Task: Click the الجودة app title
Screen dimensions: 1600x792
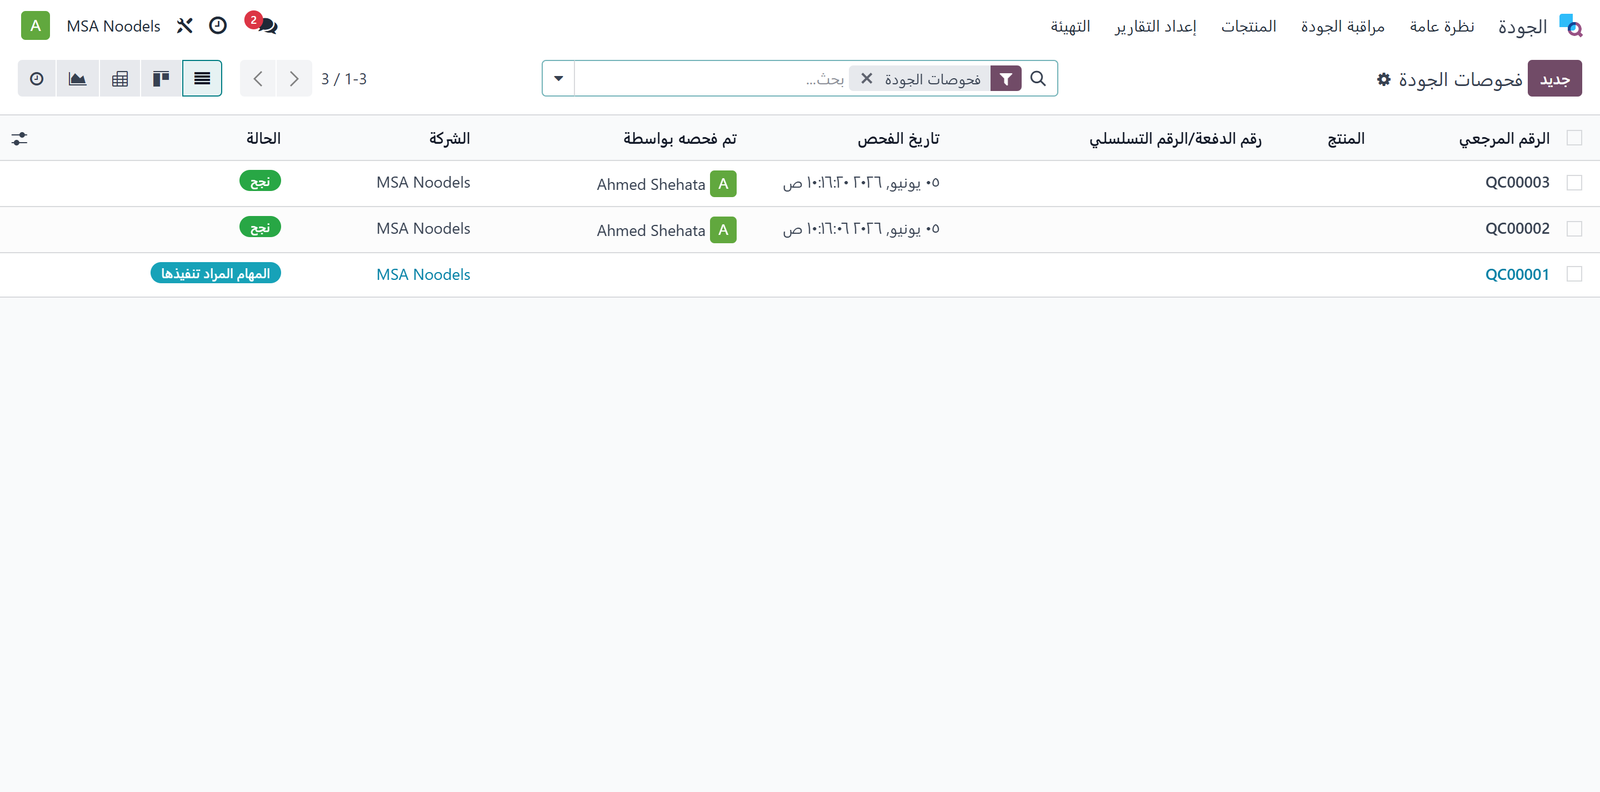Action: pyautogui.click(x=1522, y=26)
